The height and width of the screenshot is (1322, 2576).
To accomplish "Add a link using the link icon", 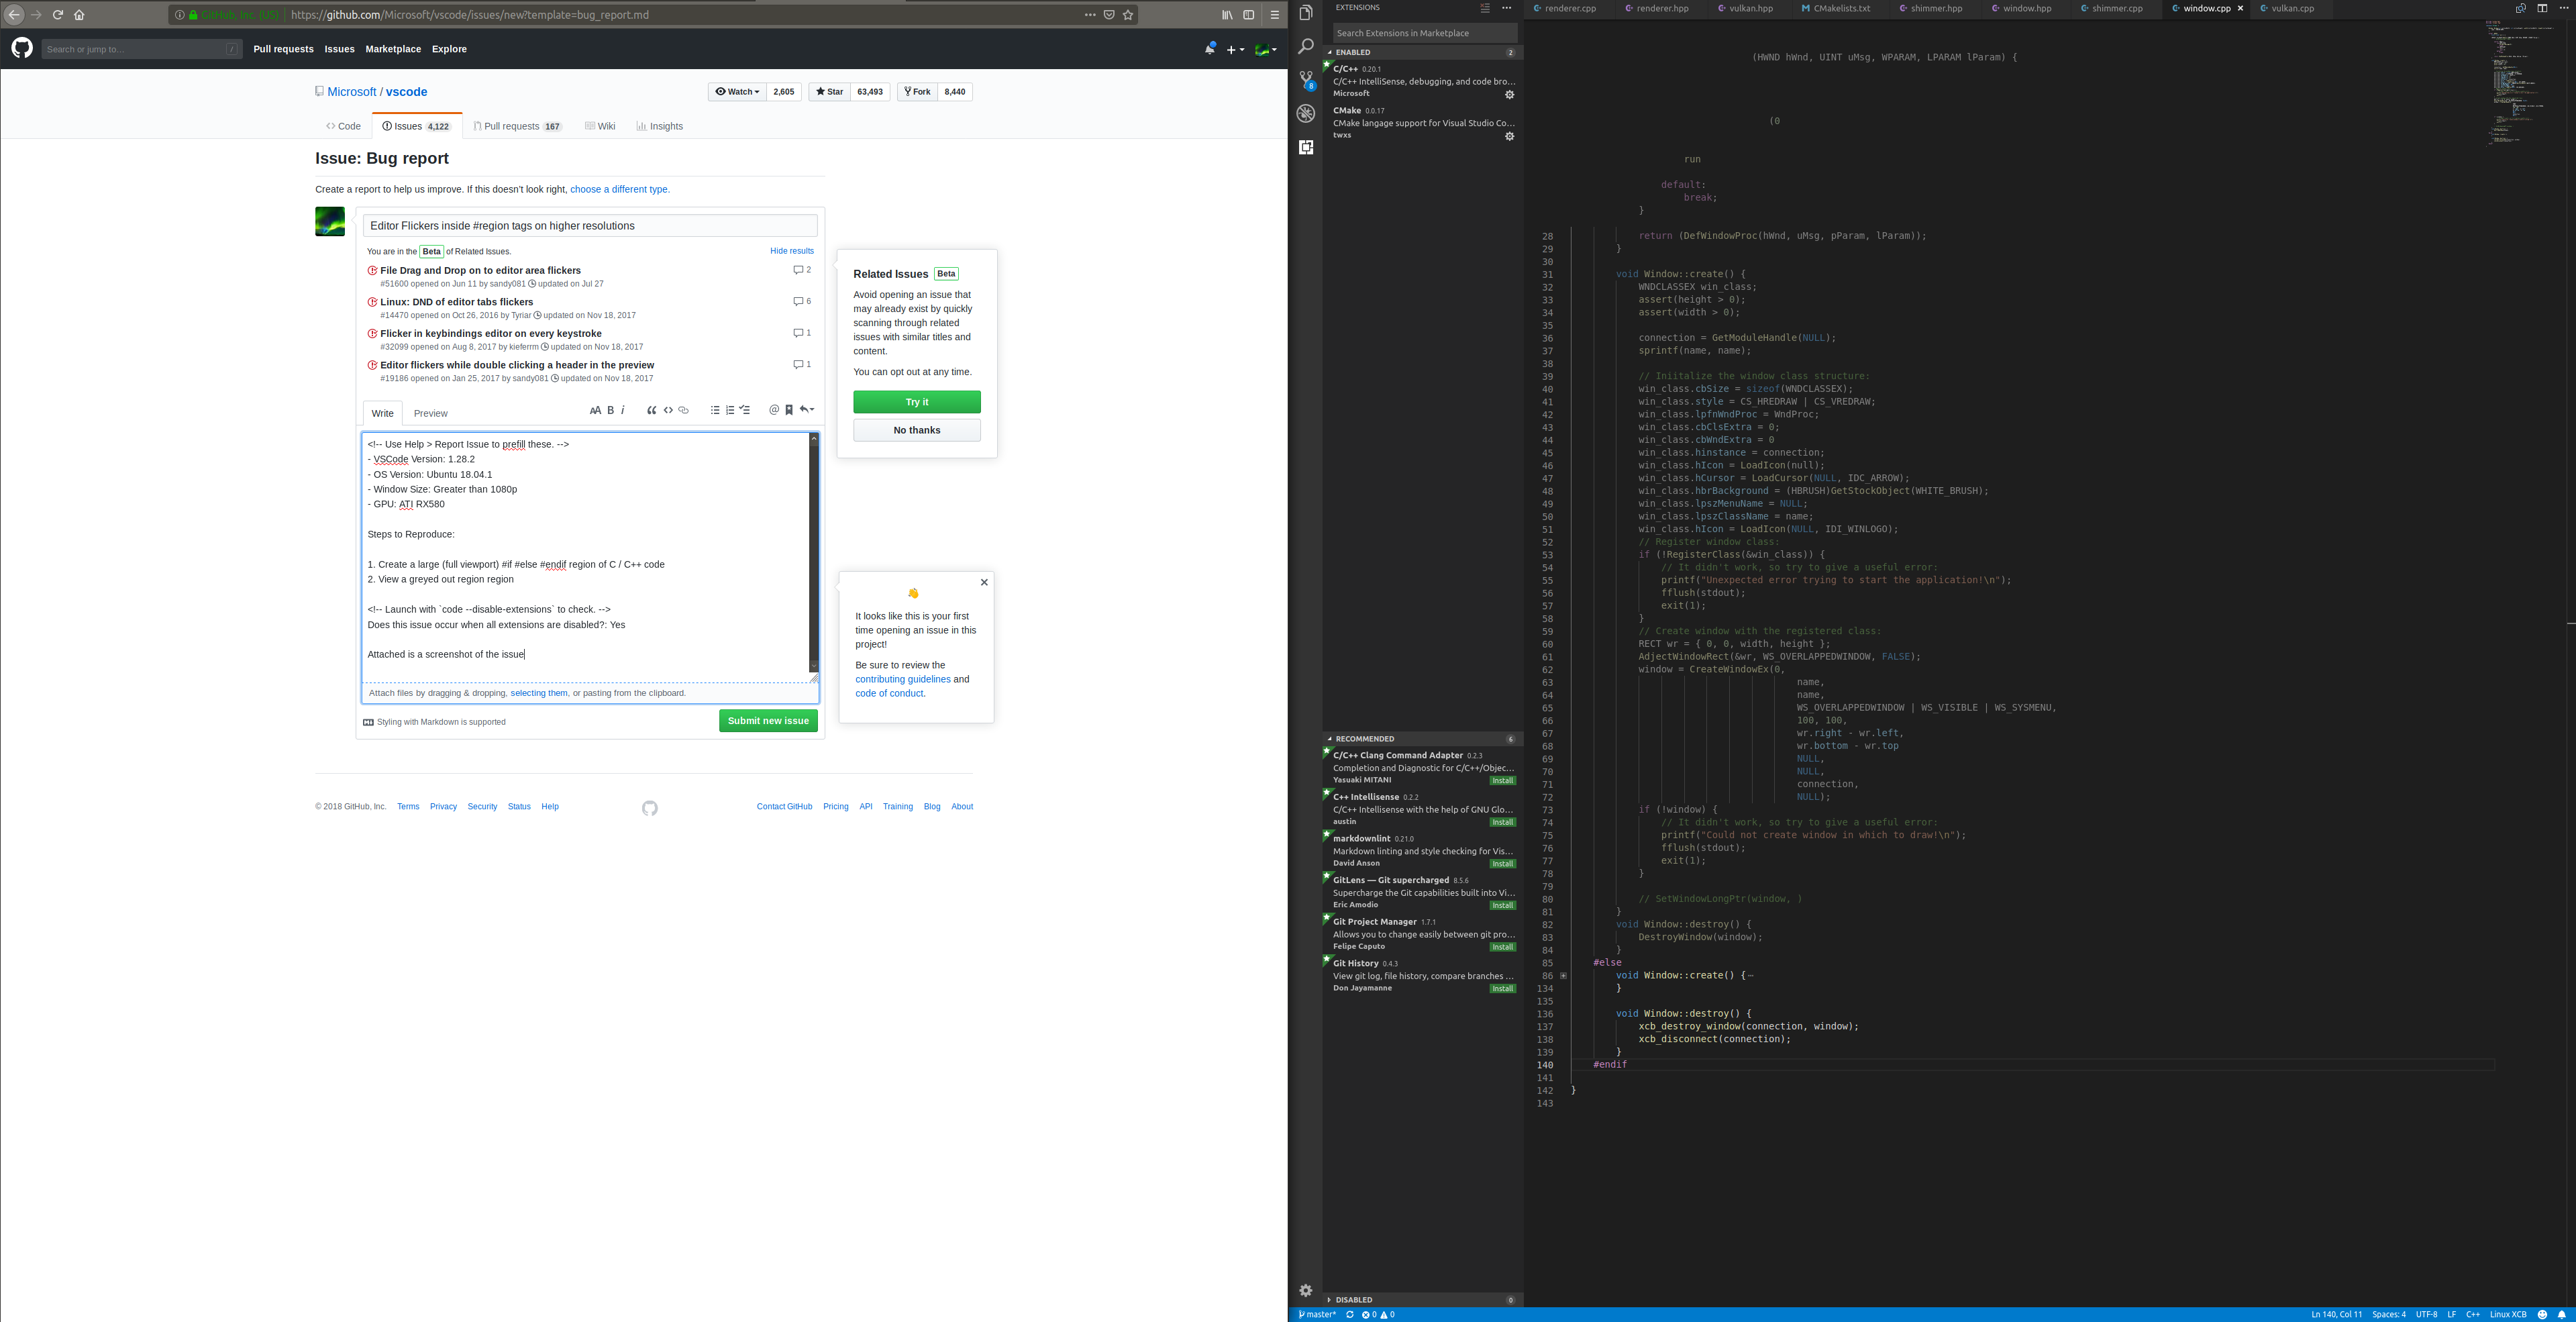I will click(684, 410).
